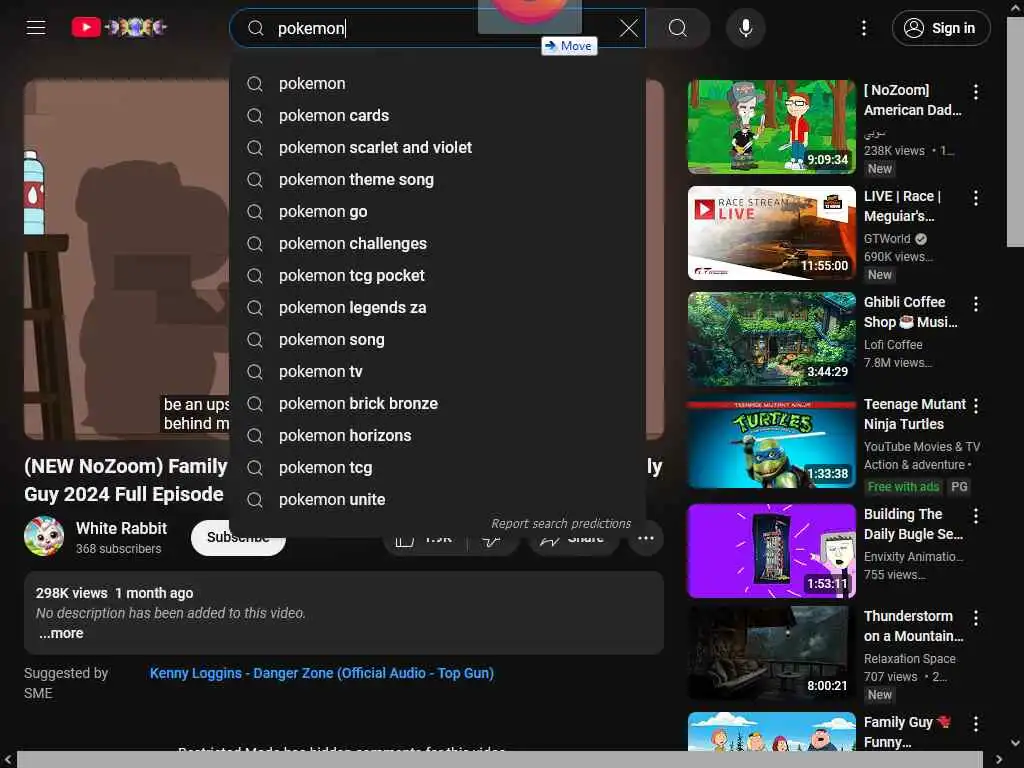
Task: Pick suggestion "pokemon theme song"
Action: tap(437, 180)
